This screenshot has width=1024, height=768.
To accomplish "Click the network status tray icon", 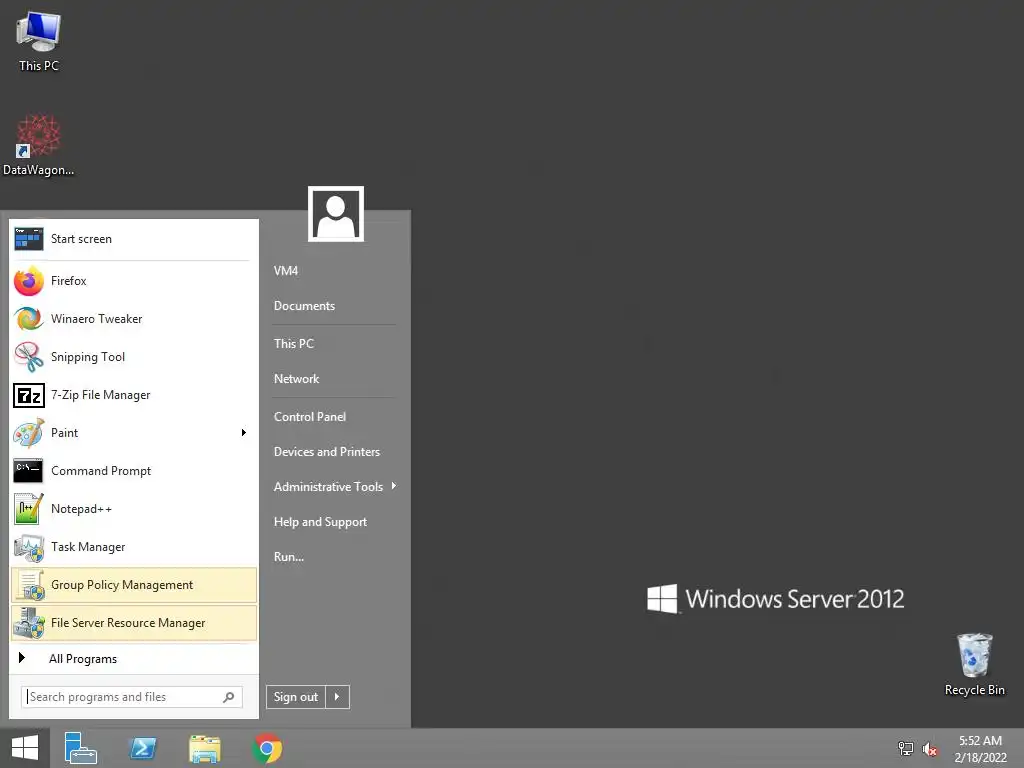I will [x=905, y=748].
